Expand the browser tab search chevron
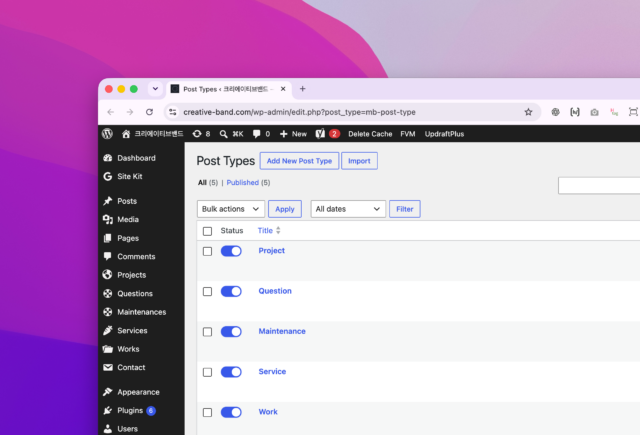Screen dimensions: 640x435 155,89
